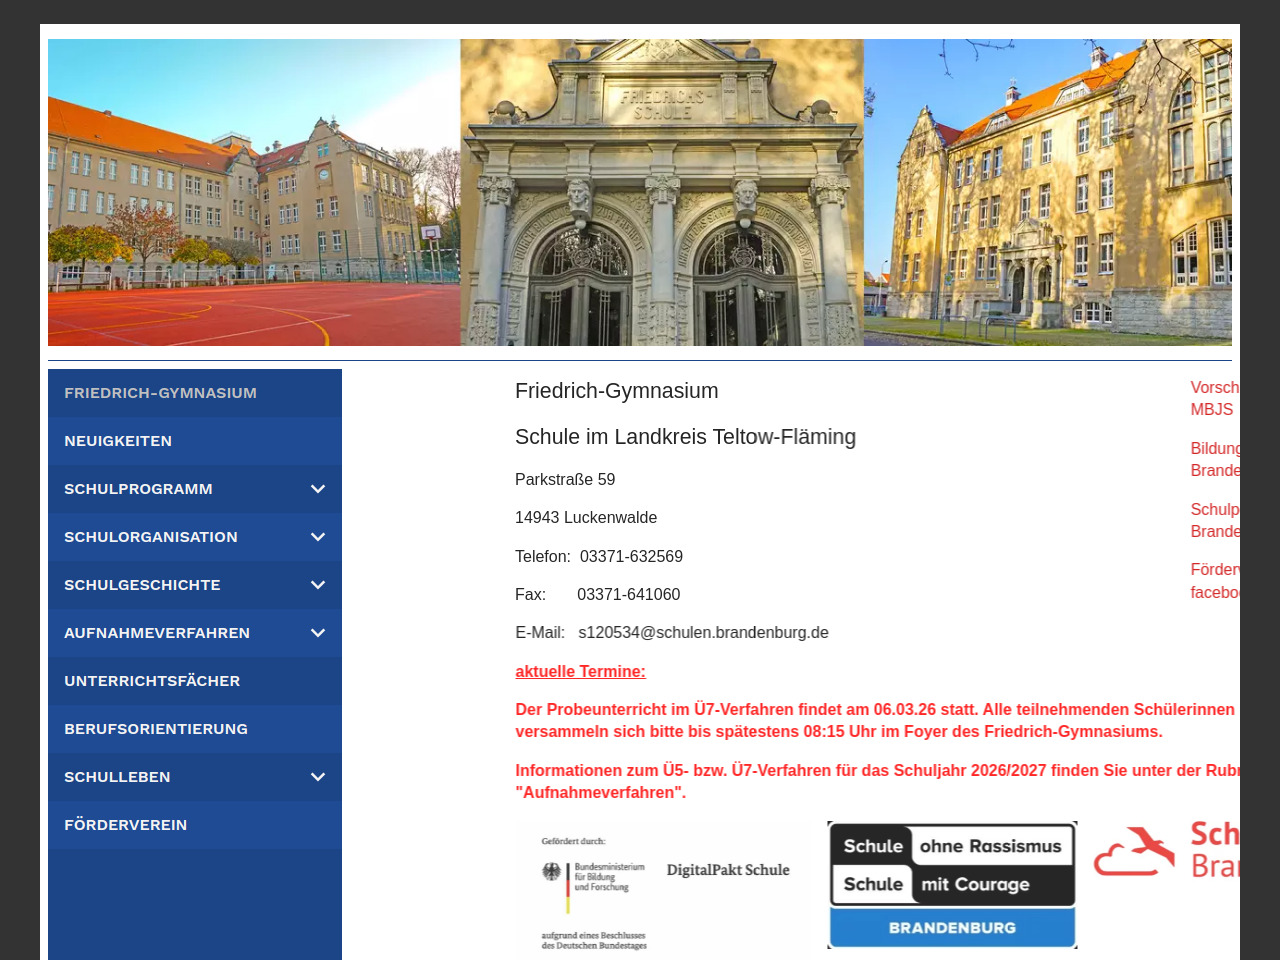
Task: Go to the Neuigkeiten page
Action: (x=118, y=441)
